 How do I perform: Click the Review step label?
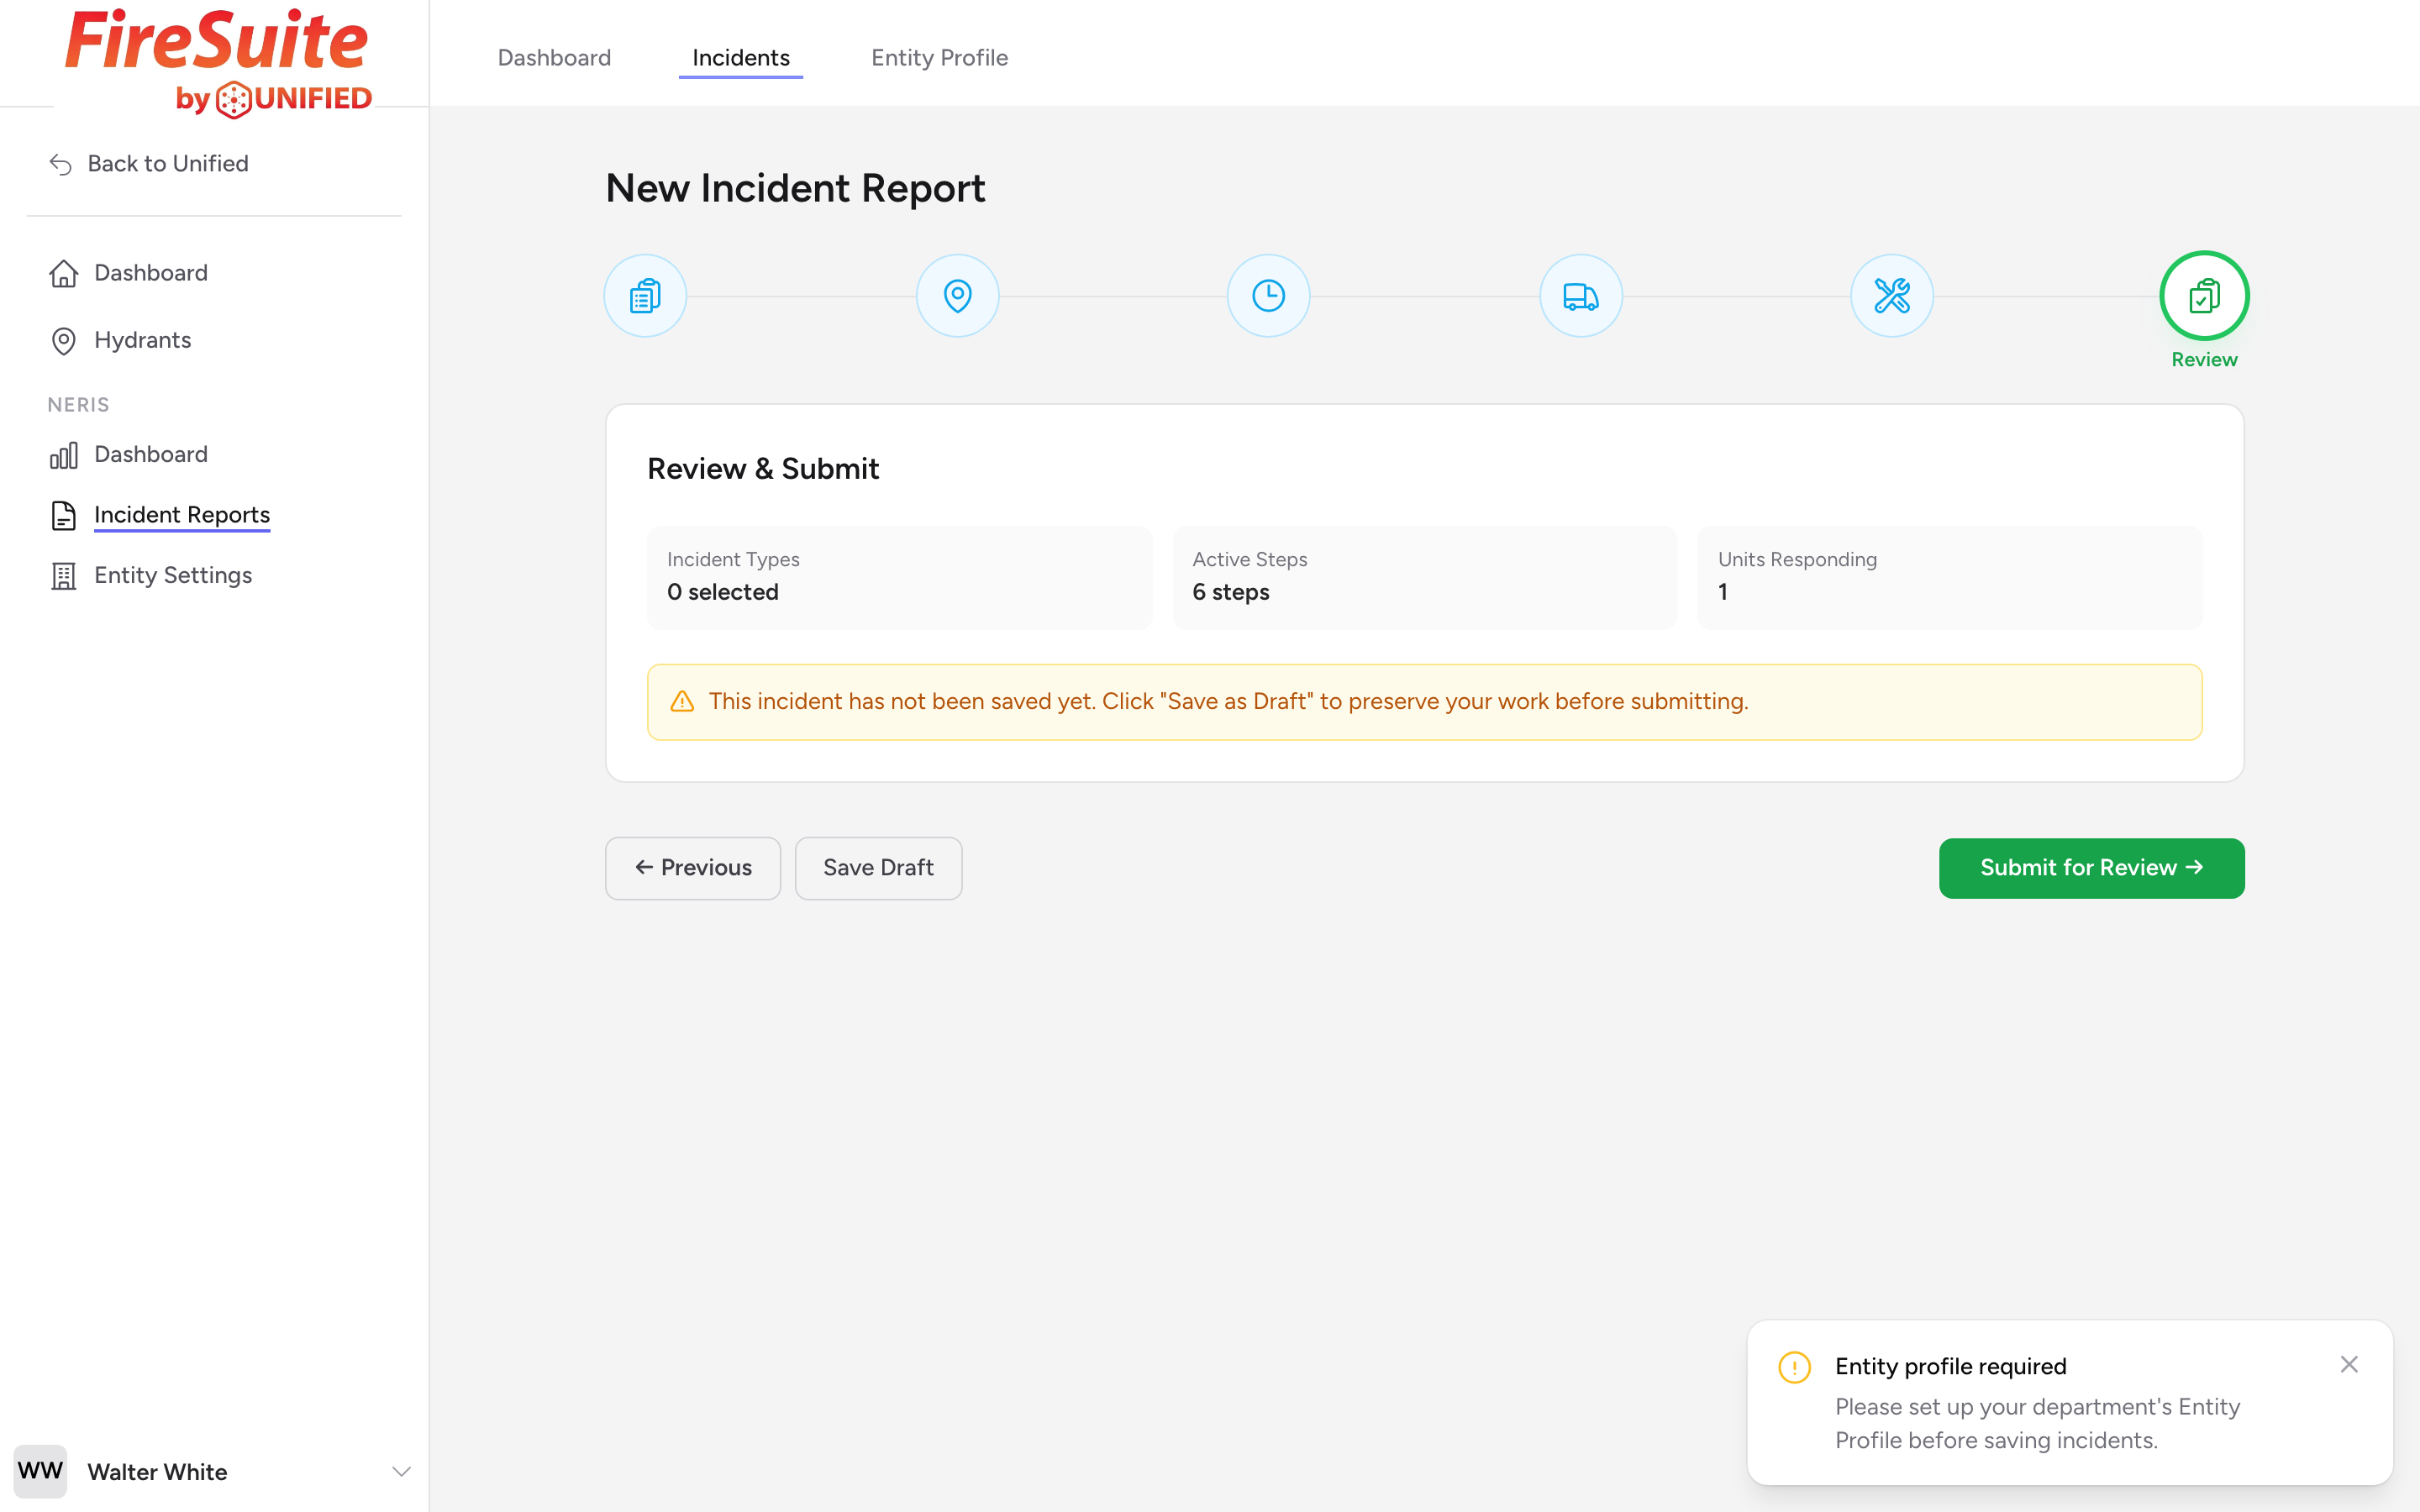2204,360
